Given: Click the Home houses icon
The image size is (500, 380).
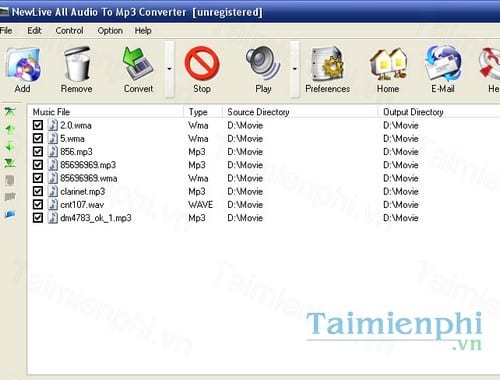Looking at the screenshot, I should click(388, 64).
